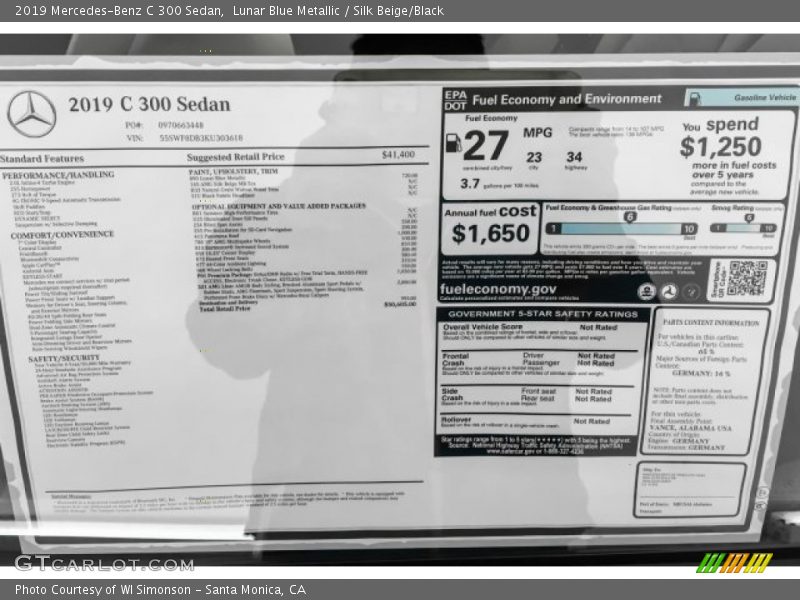Click the $1,250 fuel cost figure
This screenshot has width=800, height=600.
pyautogui.click(x=720, y=147)
